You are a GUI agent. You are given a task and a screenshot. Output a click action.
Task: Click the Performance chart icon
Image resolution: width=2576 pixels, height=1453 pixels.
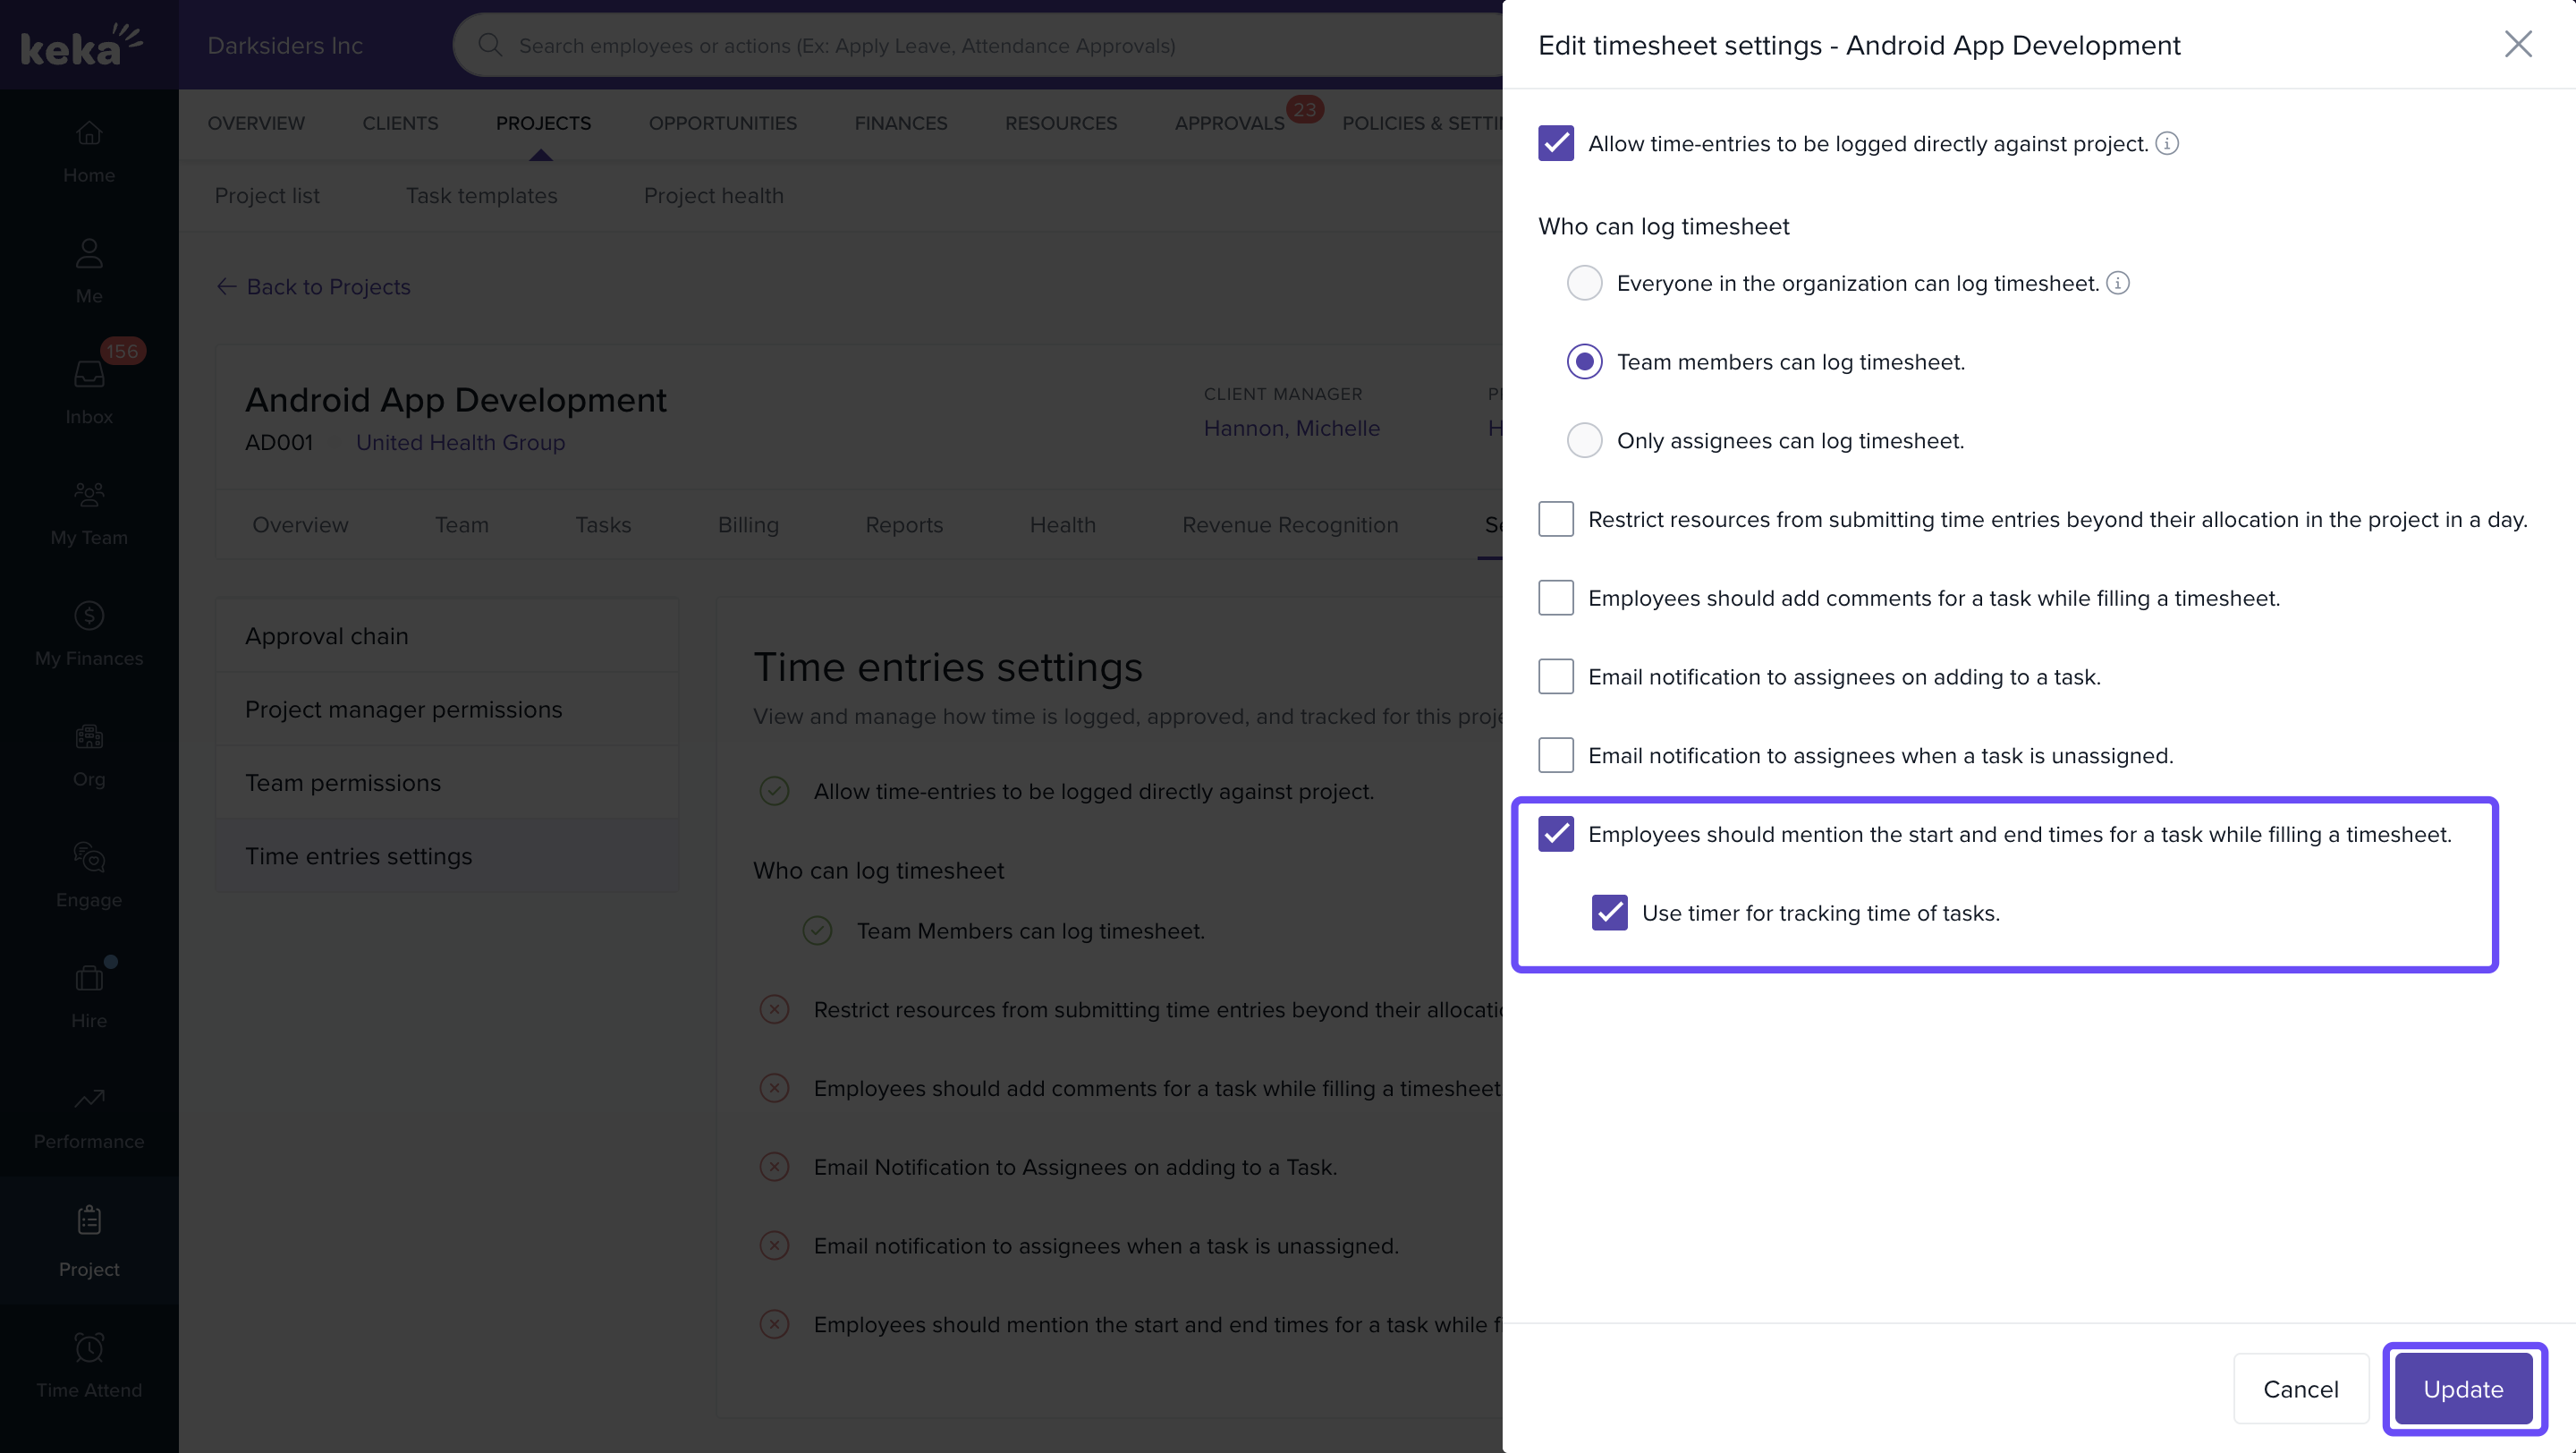coord(89,1099)
